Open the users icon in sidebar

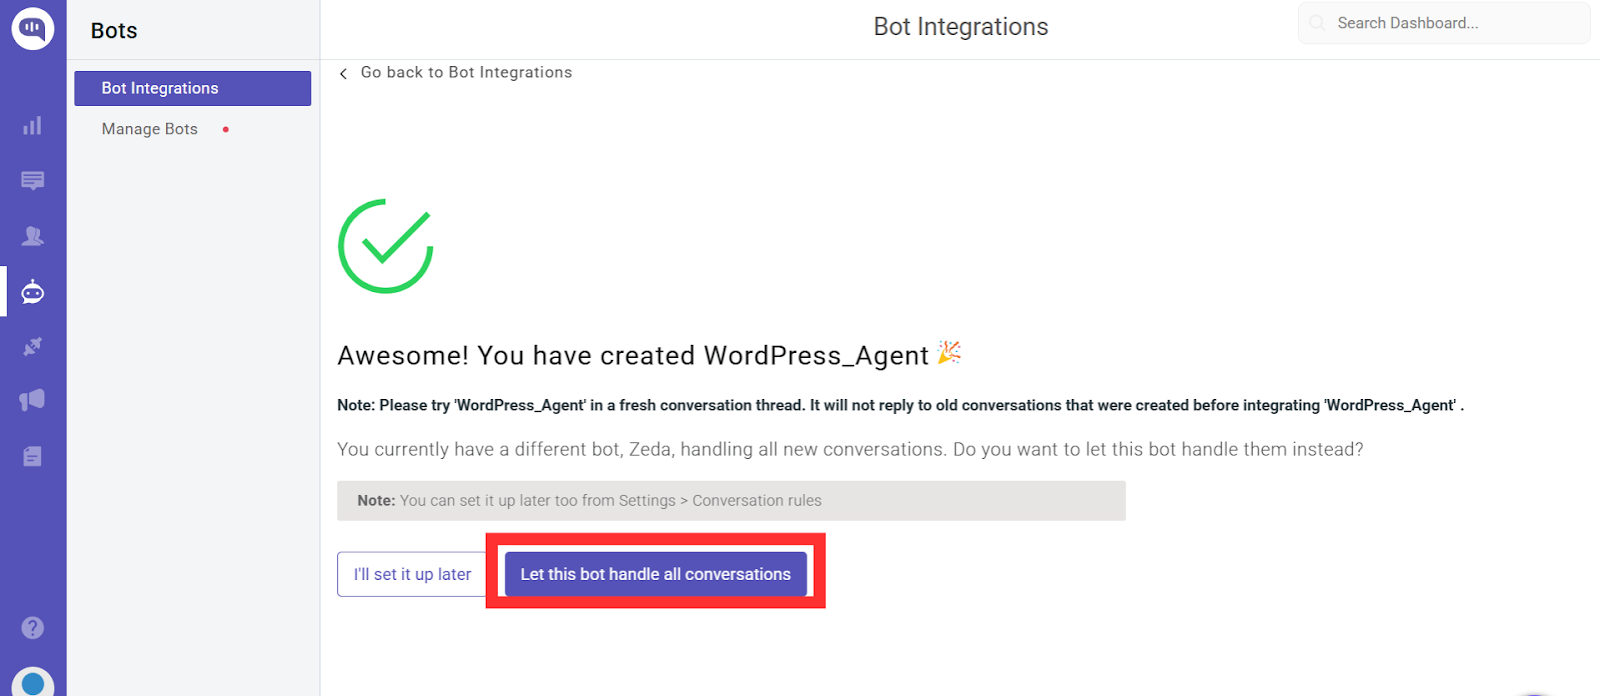[x=32, y=236]
